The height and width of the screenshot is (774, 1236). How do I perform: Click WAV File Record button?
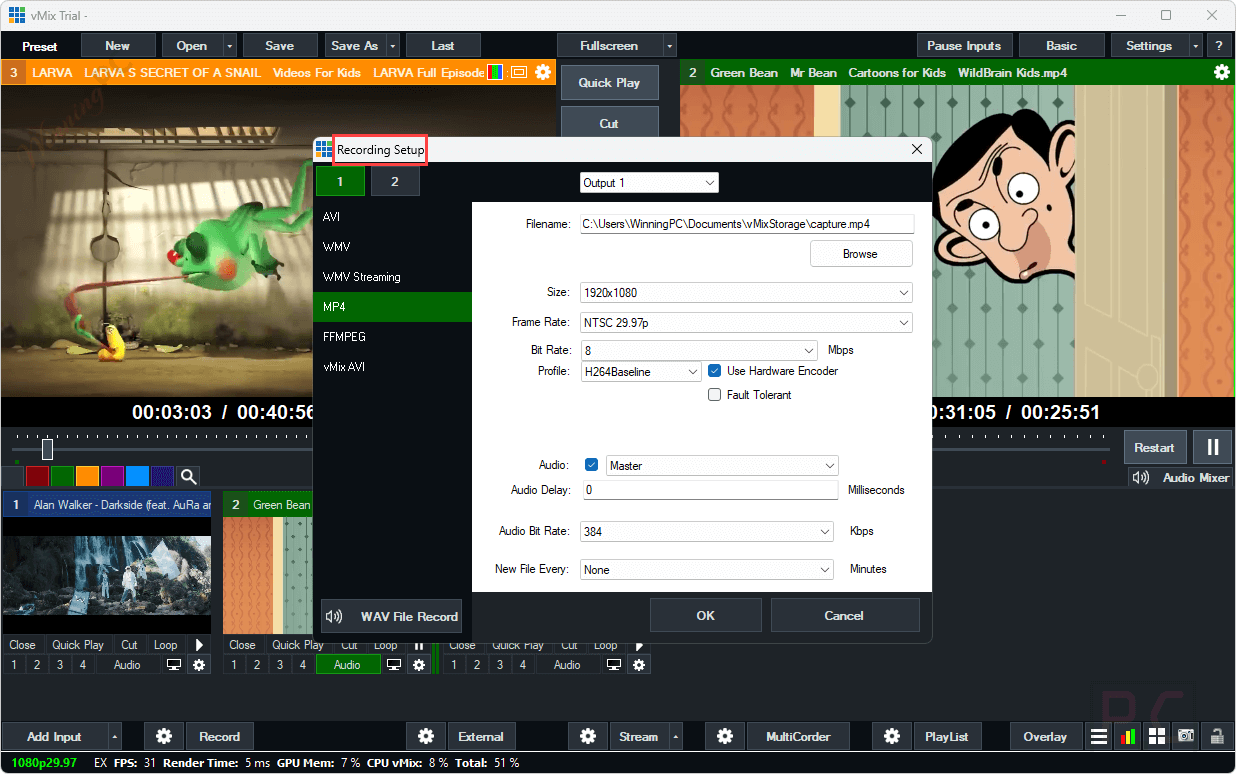(x=392, y=616)
